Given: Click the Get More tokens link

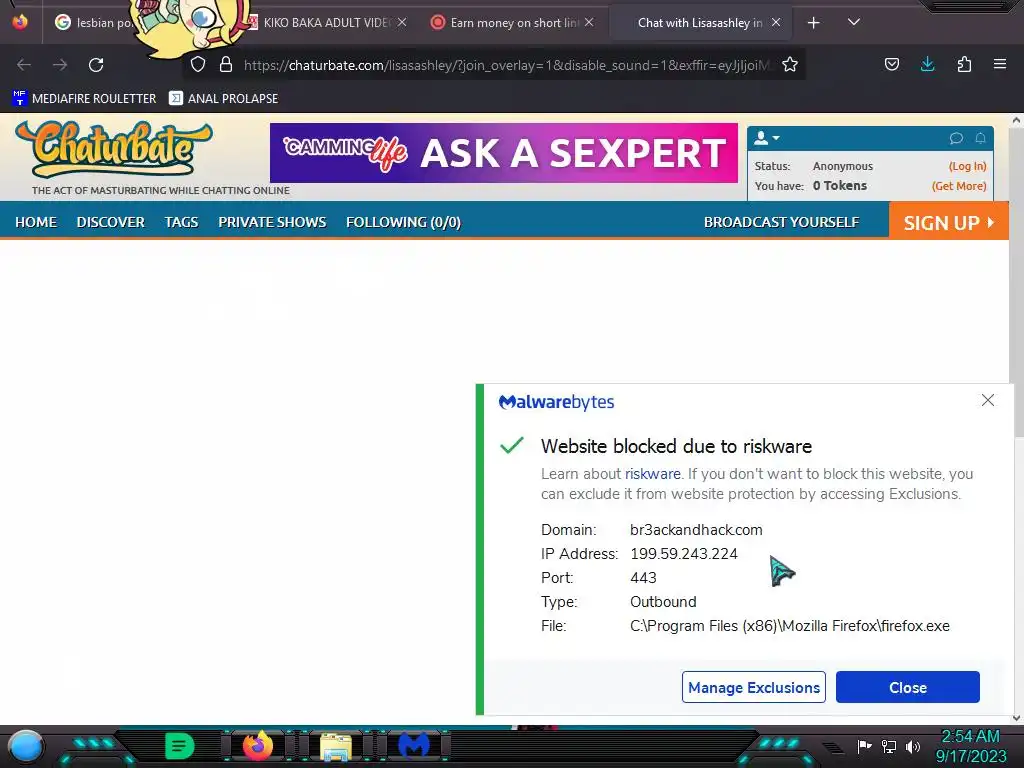Looking at the screenshot, I should click(959, 185).
